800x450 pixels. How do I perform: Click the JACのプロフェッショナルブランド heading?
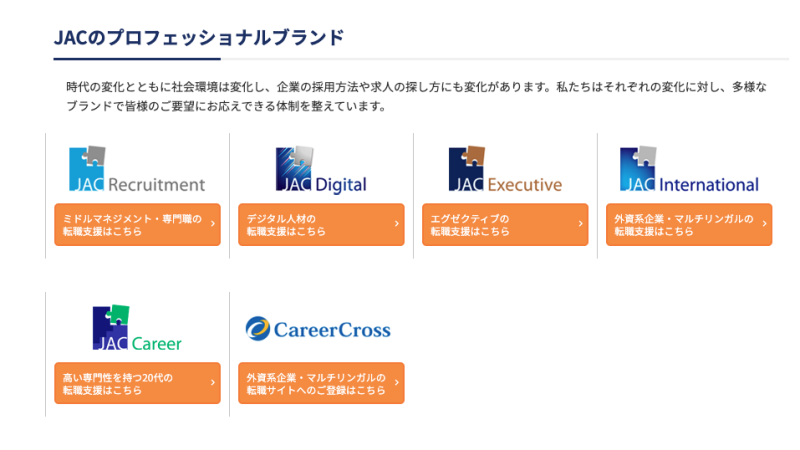[199, 38]
